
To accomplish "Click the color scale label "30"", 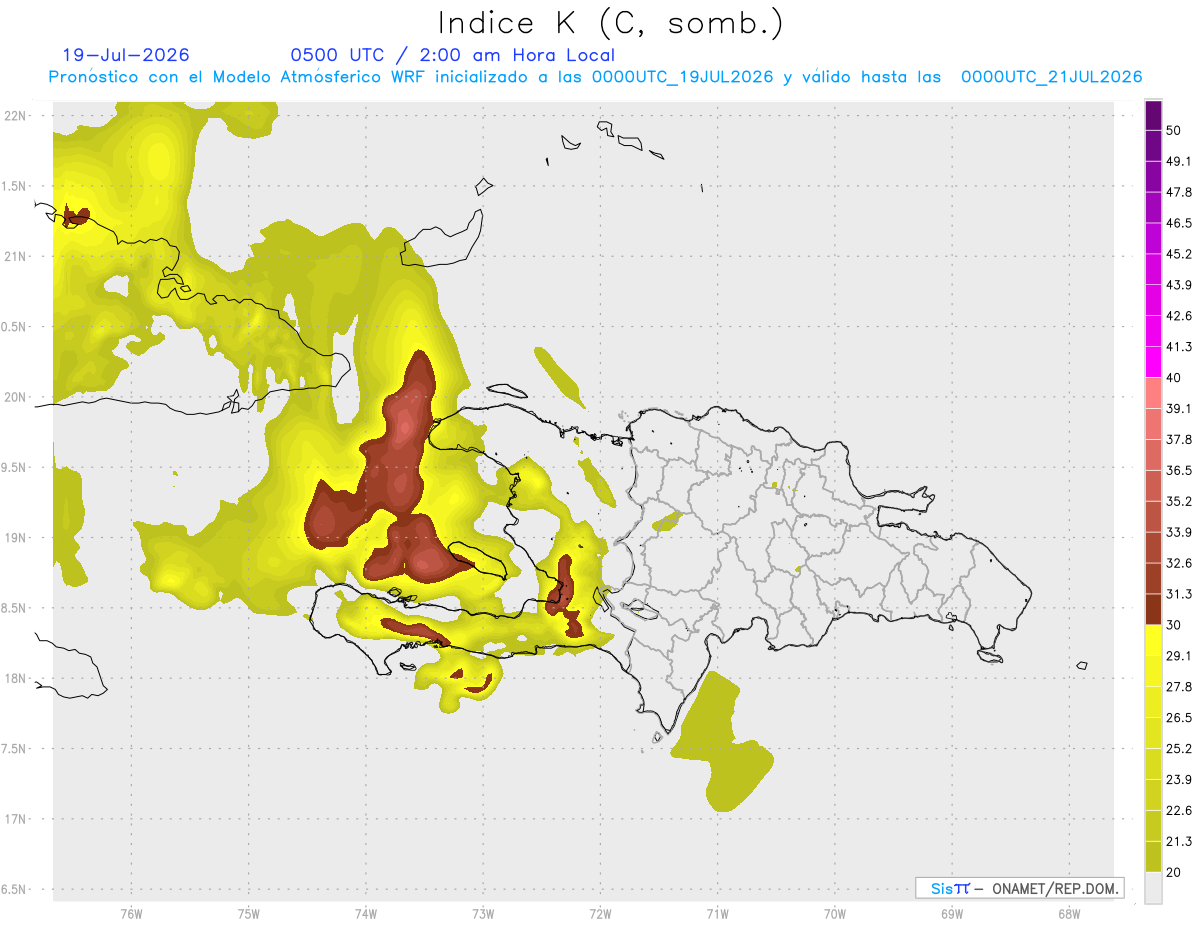I will pyautogui.click(x=1176, y=625).
